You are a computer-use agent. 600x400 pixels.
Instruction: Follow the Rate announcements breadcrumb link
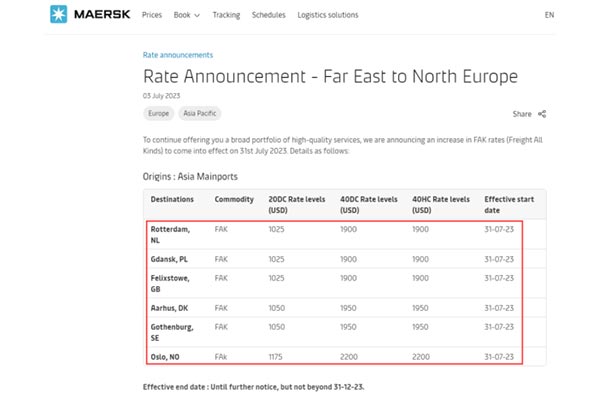pyautogui.click(x=178, y=55)
